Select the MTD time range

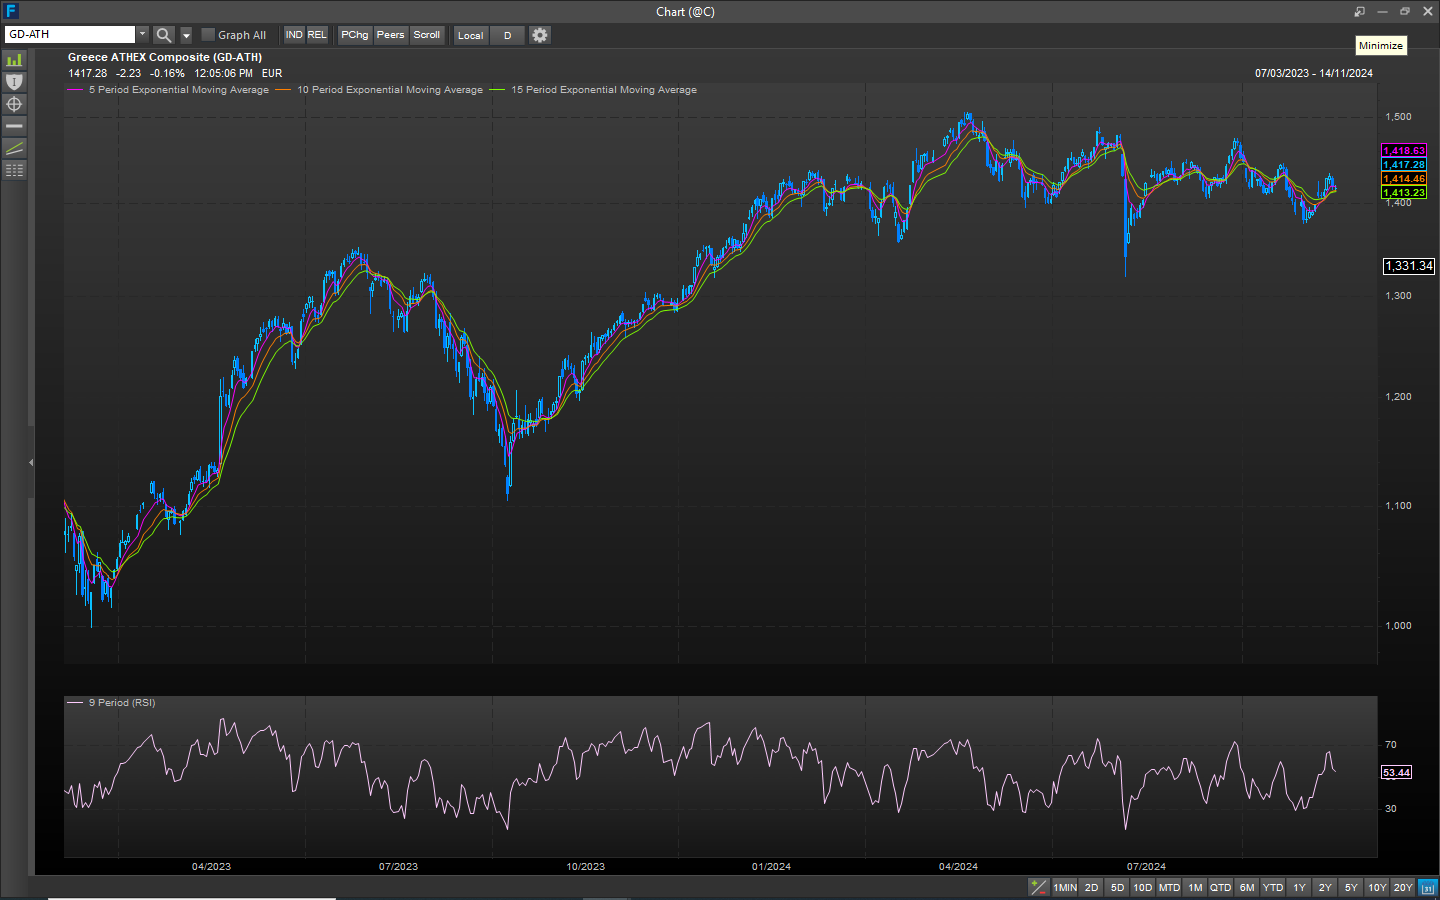(1169, 887)
